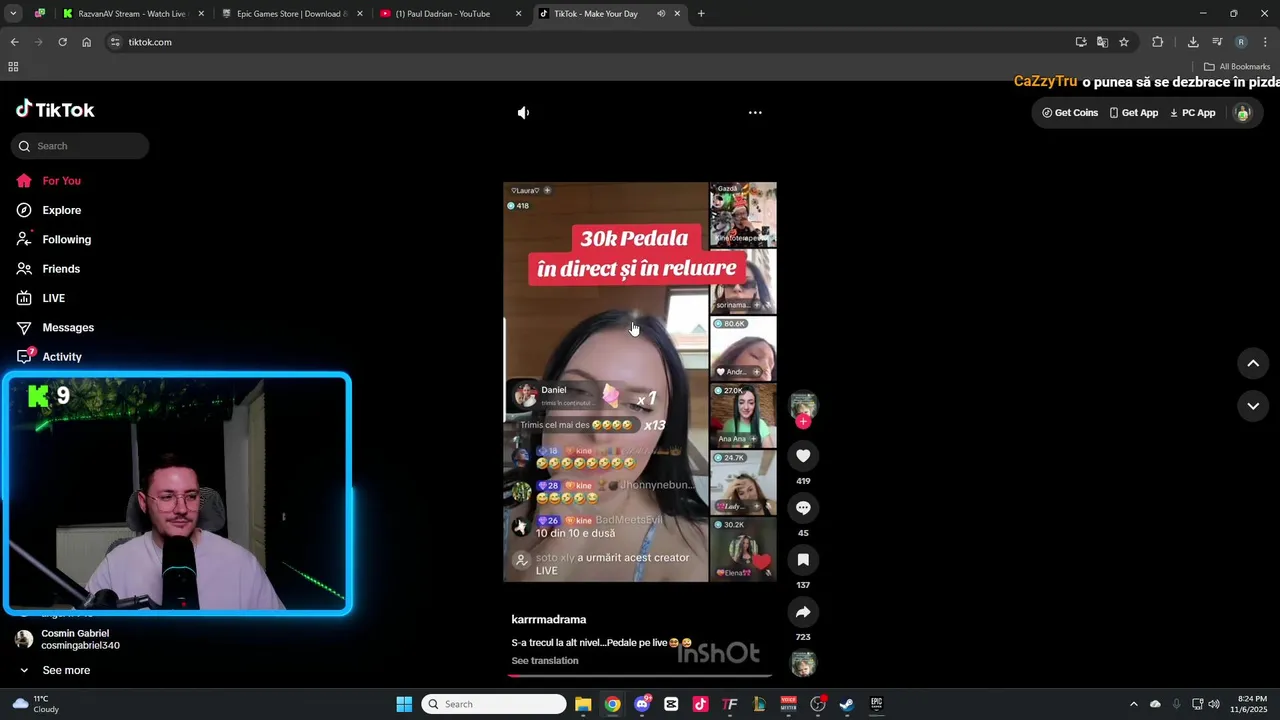Open the Ana Ana live thumbnail
This screenshot has height=720, width=1280.
coord(743,416)
